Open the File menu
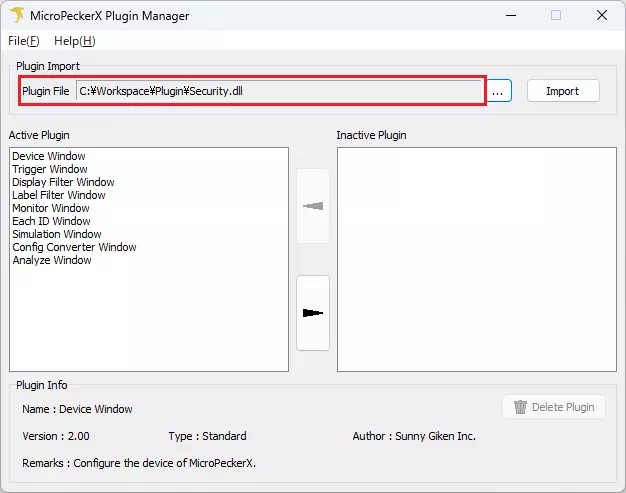626x493 pixels. point(24,41)
